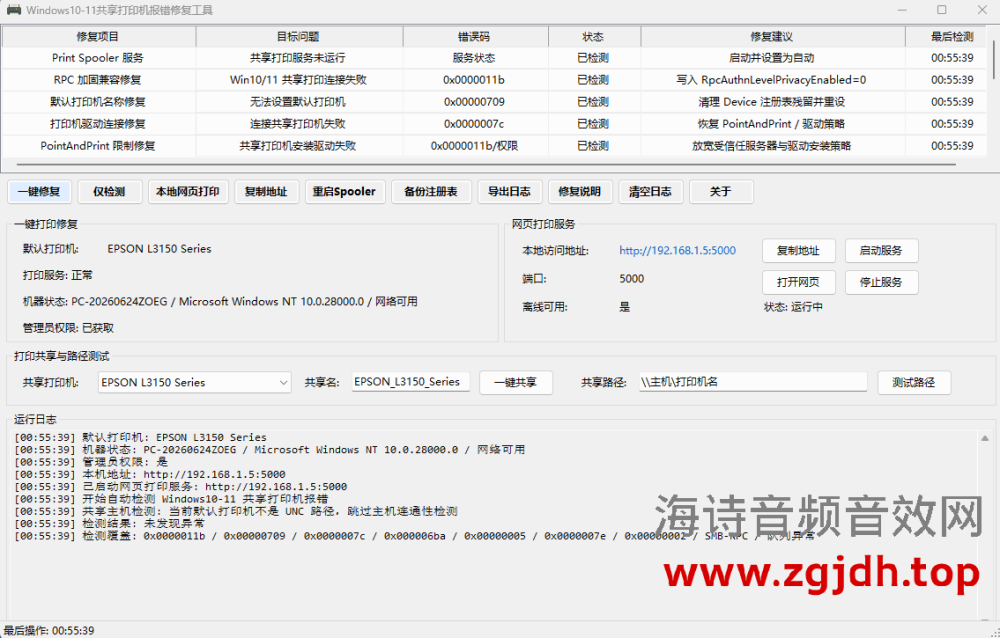Viewport: 1000px width, 638px height.
Task: Select the 打印机驱动连接修复 row
Action: click(x=494, y=124)
